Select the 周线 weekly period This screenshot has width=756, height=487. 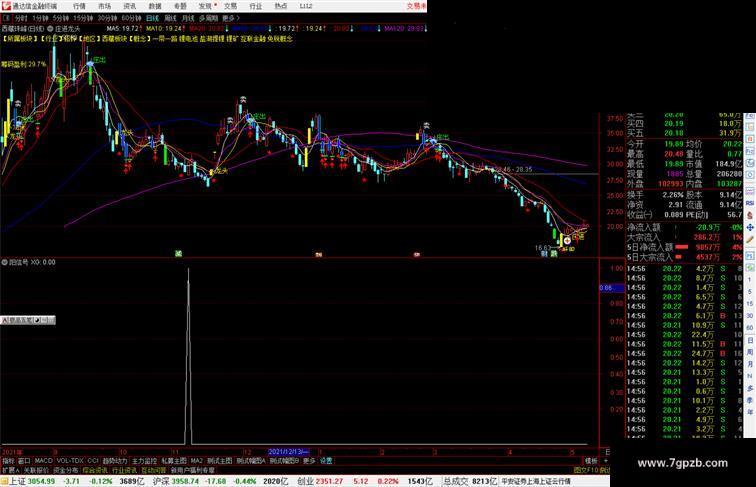(171, 18)
